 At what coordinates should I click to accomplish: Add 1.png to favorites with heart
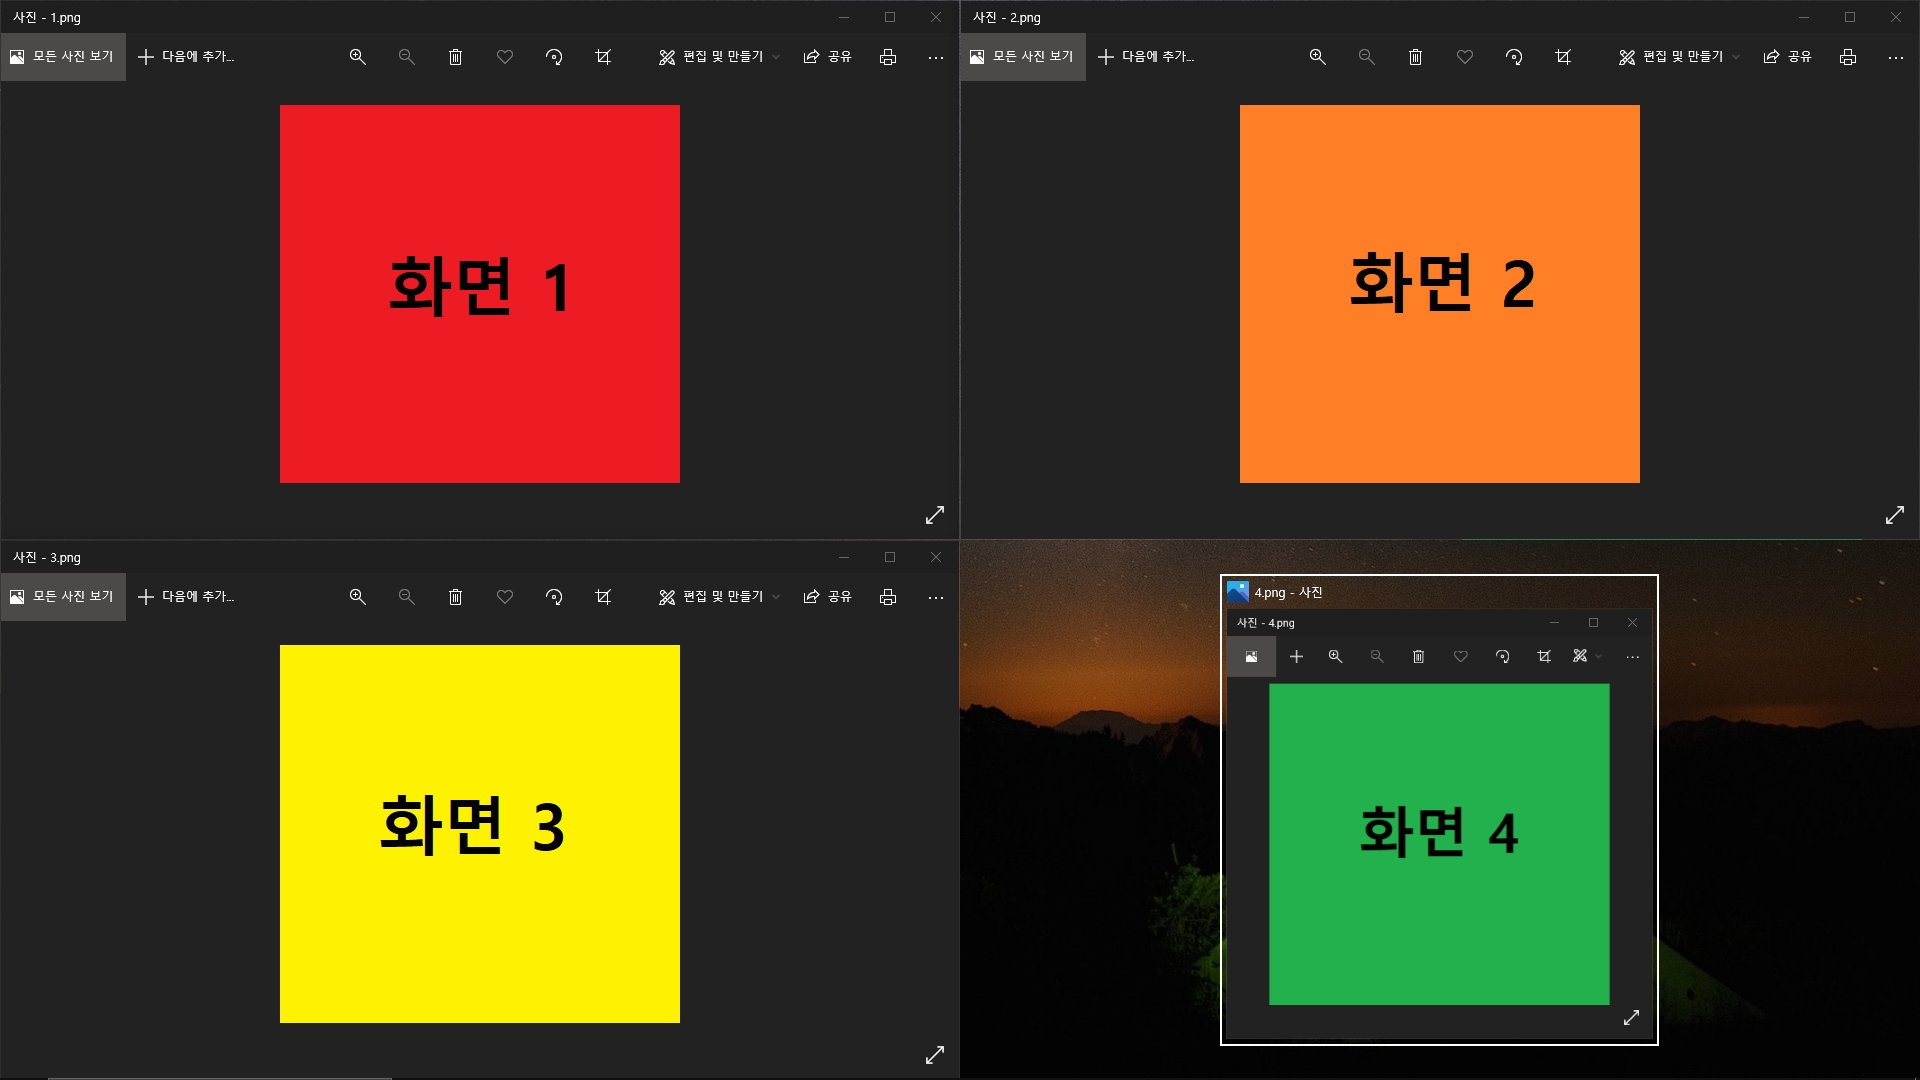(505, 57)
